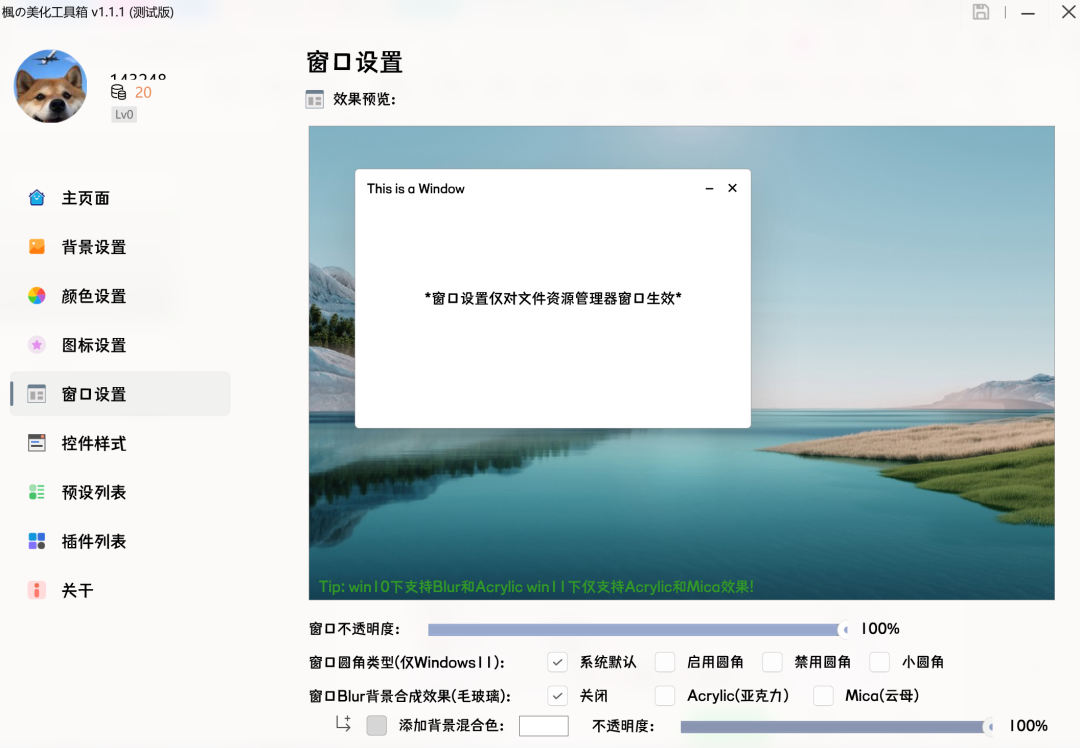Click the orange coin count 20

tap(143, 92)
